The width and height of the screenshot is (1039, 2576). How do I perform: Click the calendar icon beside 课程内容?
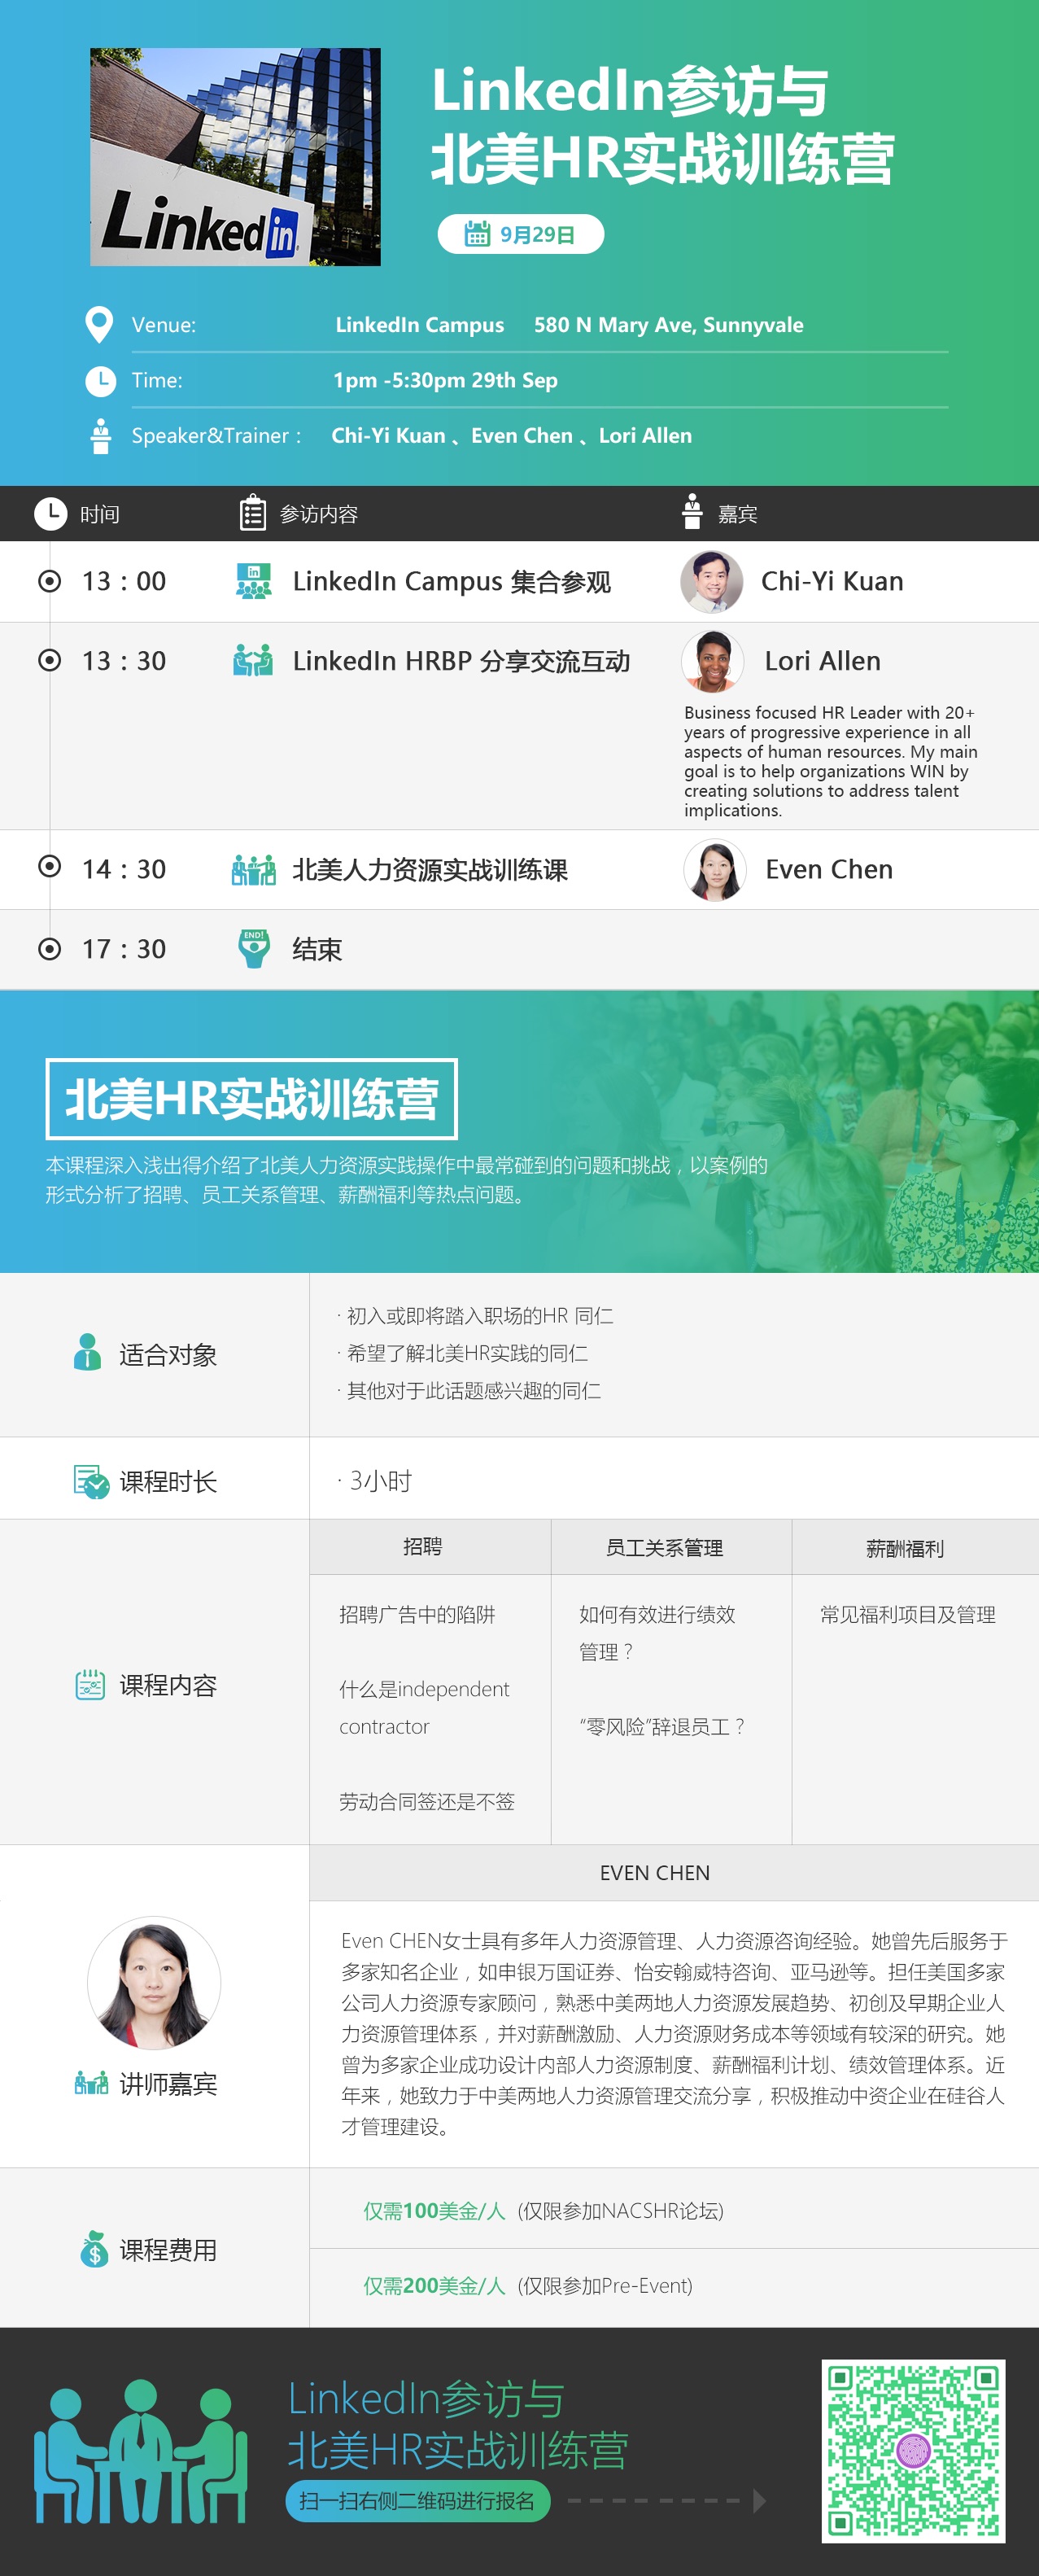[90, 1685]
